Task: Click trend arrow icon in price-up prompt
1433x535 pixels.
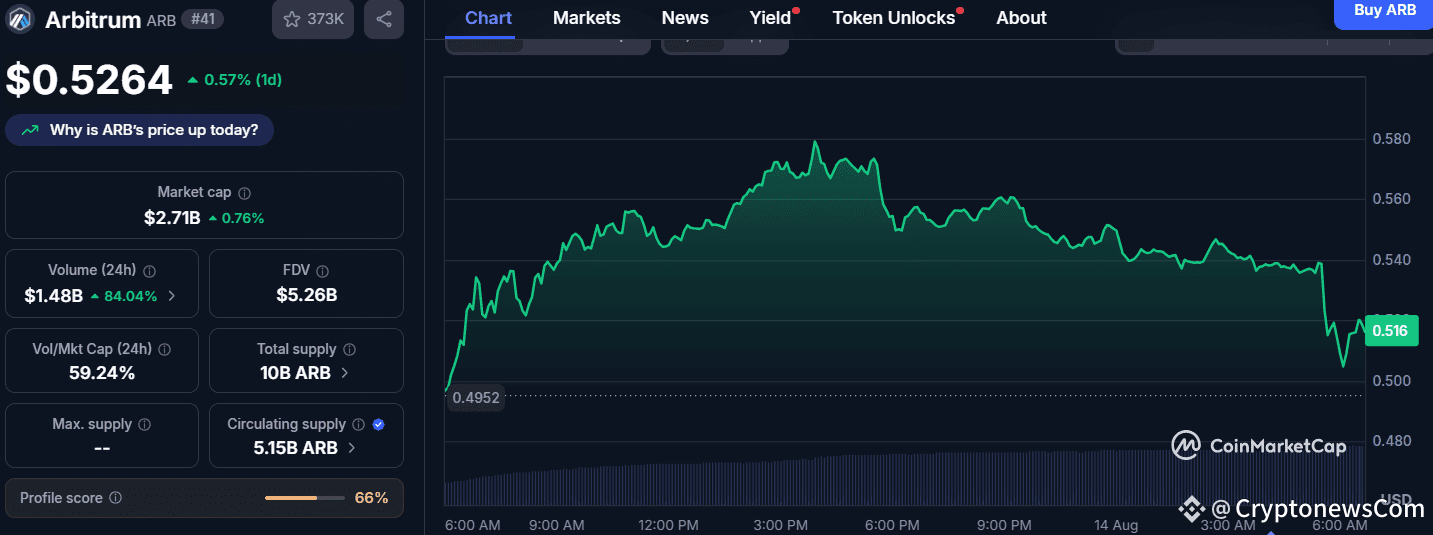Action: point(31,130)
